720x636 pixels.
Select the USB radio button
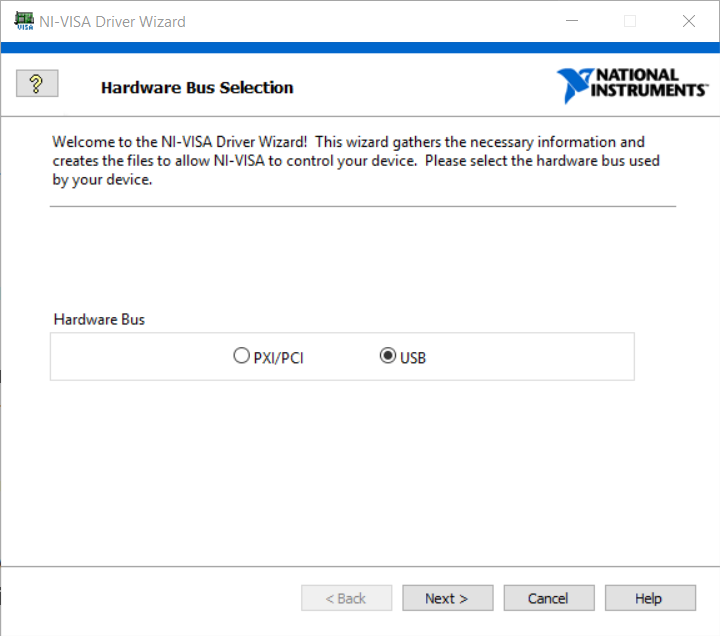pos(388,356)
